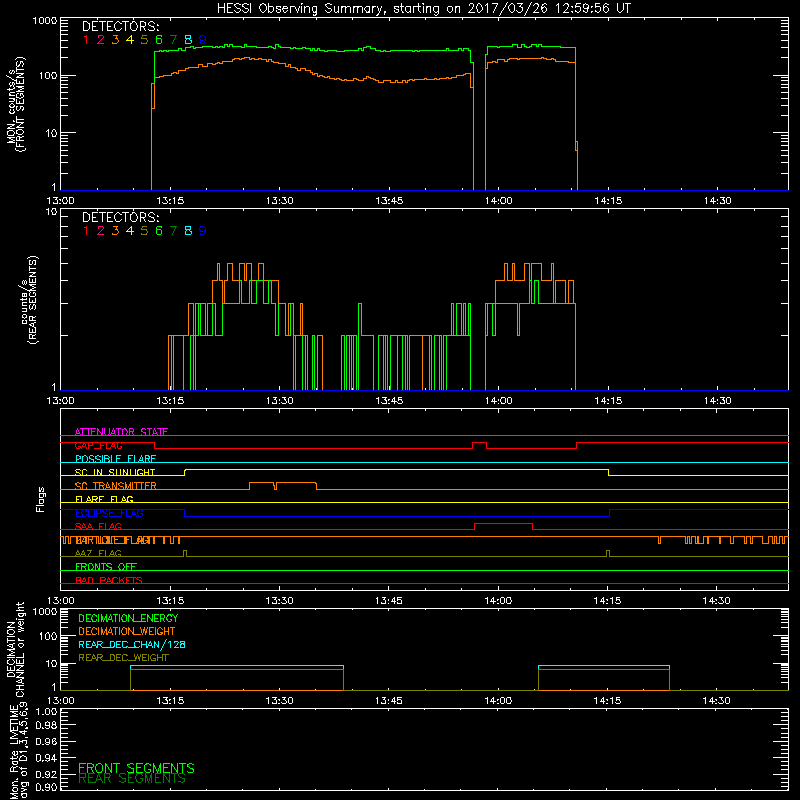Click 14:30 tick under decimation plot

[x=716, y=701]
